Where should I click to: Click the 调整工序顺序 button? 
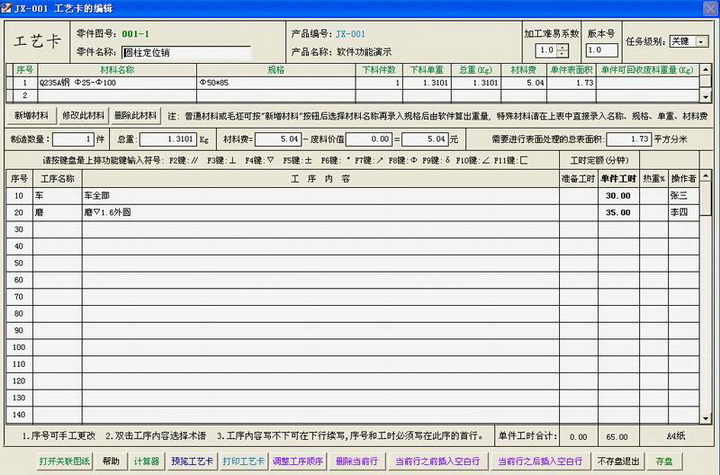coord(297,461)
